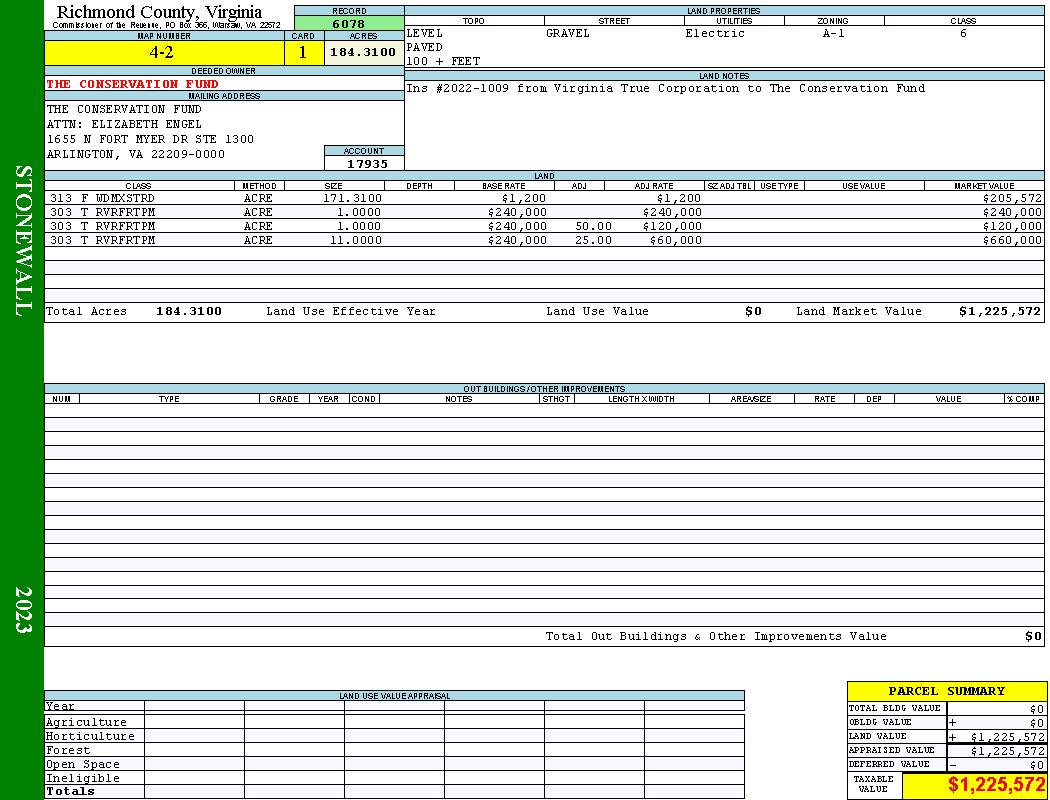This screenshot has height=800, width=1050.
Task: Click the adjustment value 25.00
Action: (593, 240)
